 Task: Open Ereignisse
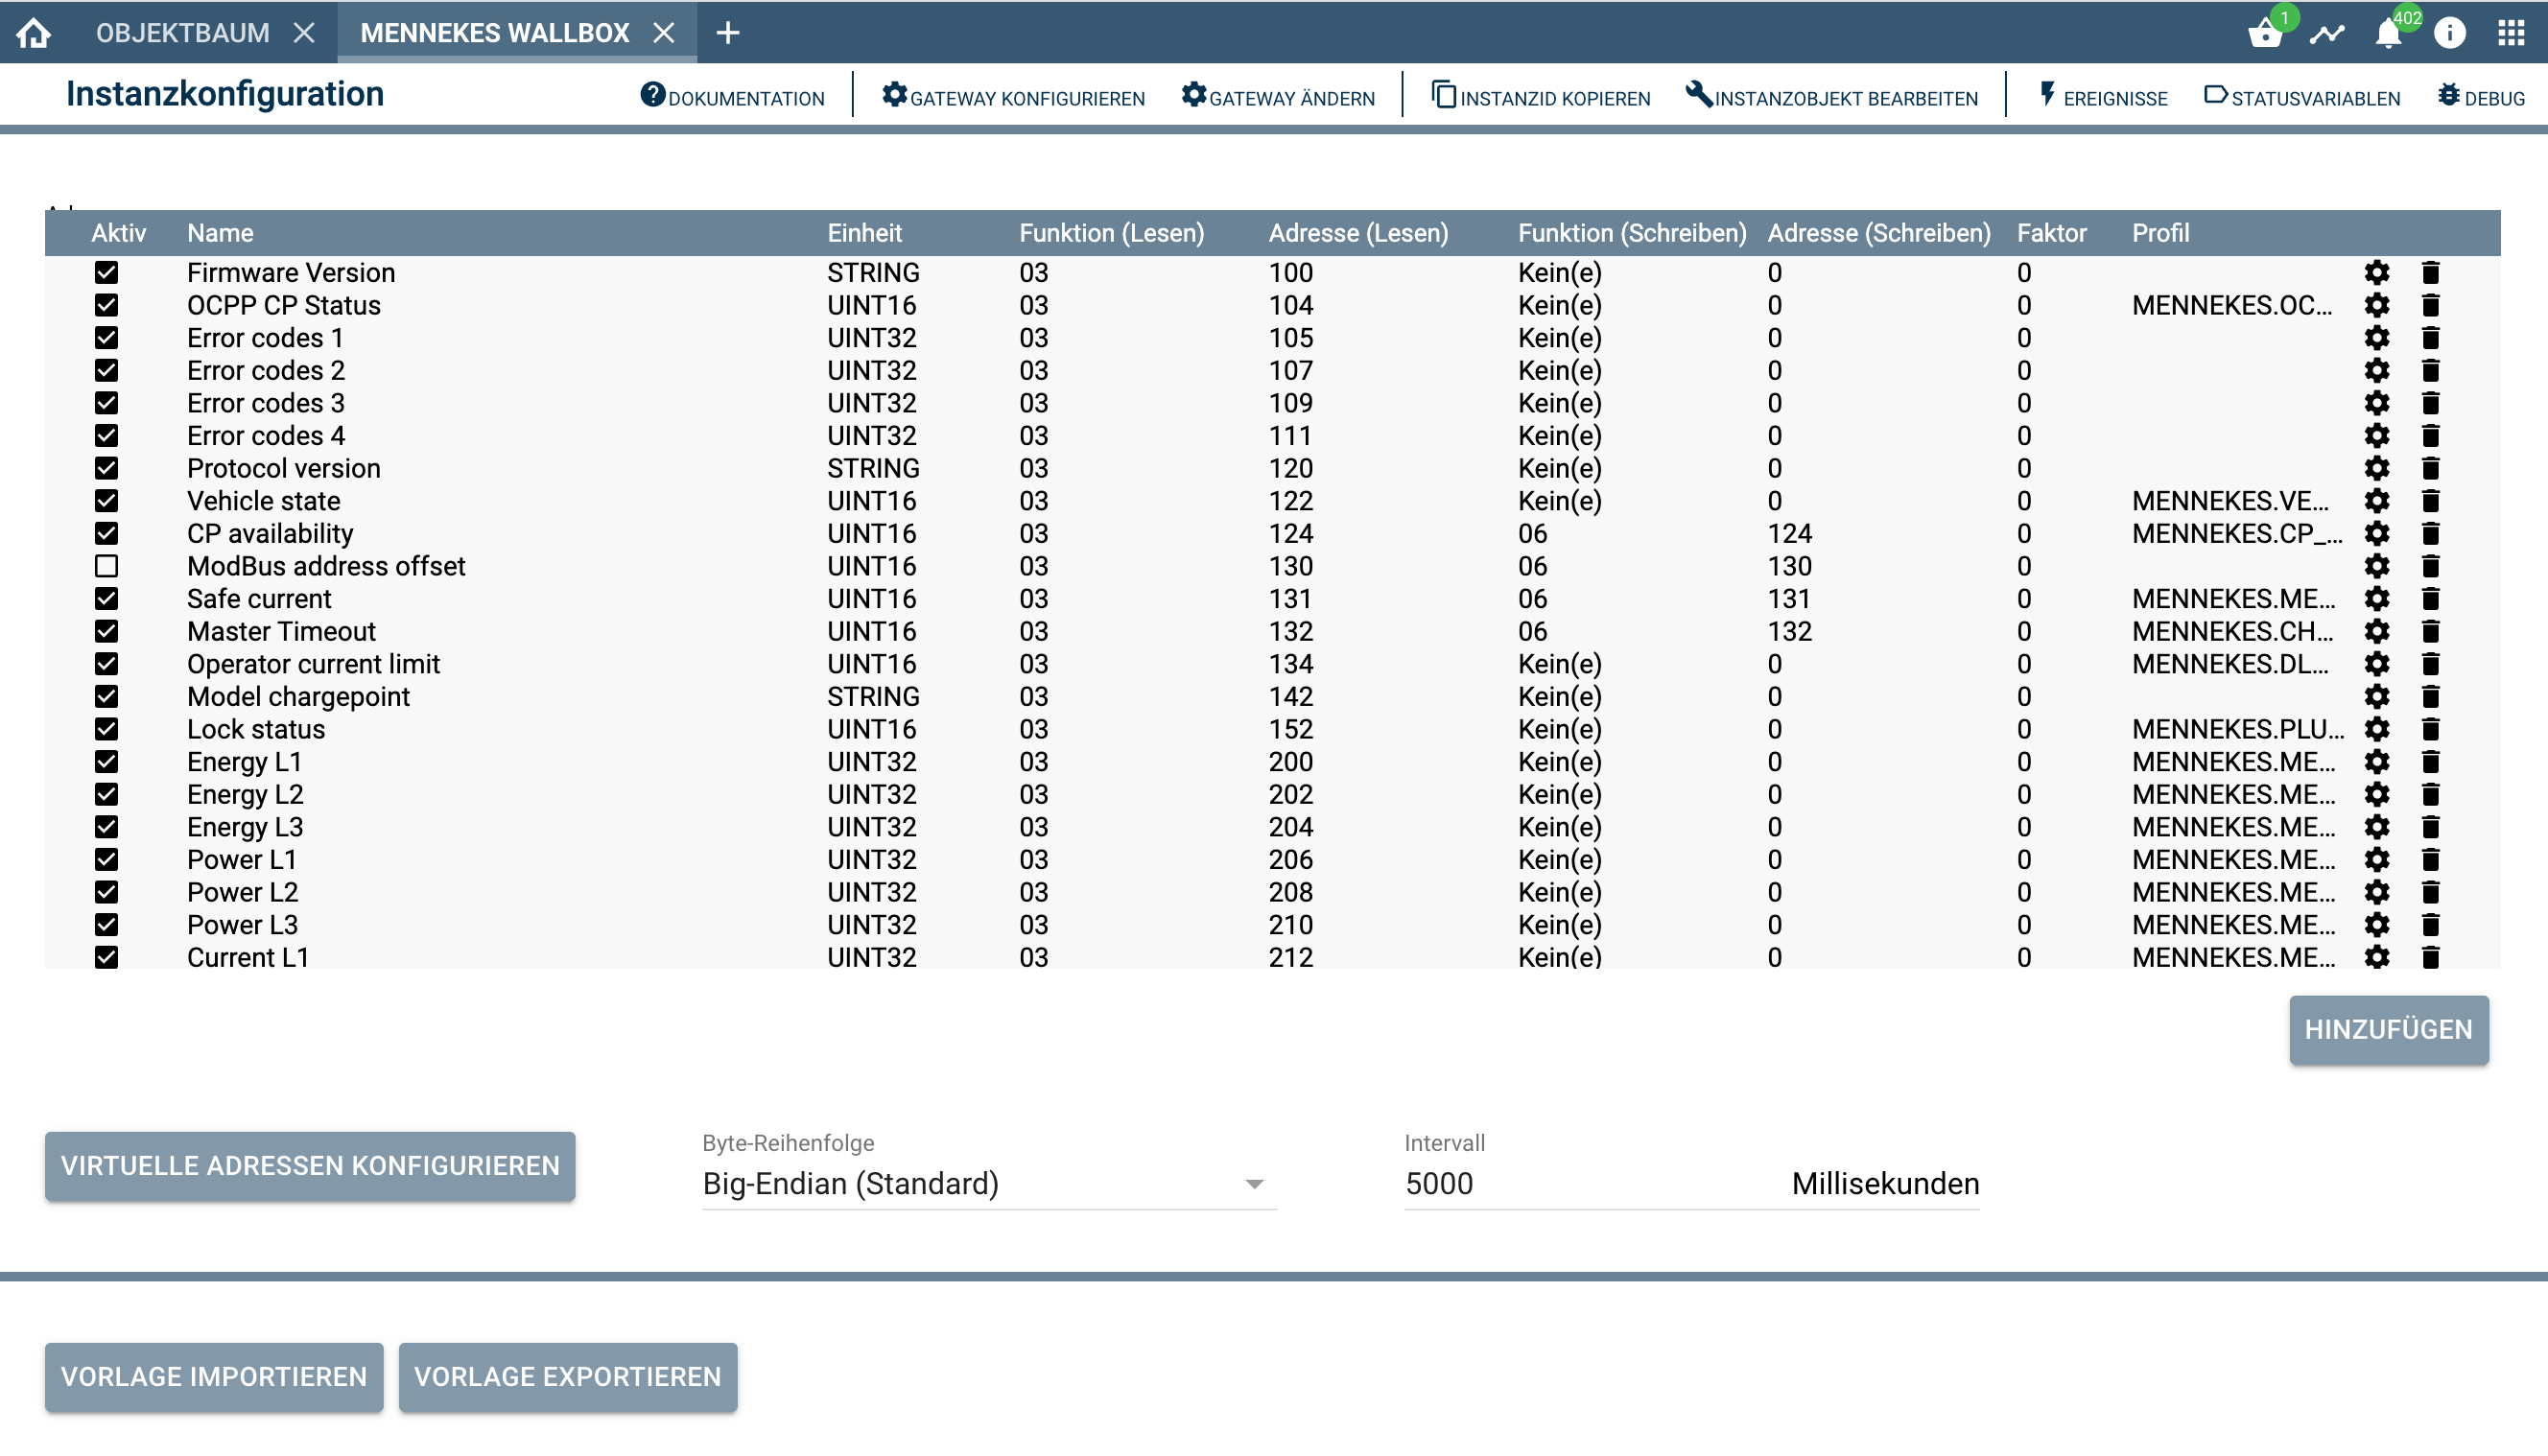[x=2102, y=97]
